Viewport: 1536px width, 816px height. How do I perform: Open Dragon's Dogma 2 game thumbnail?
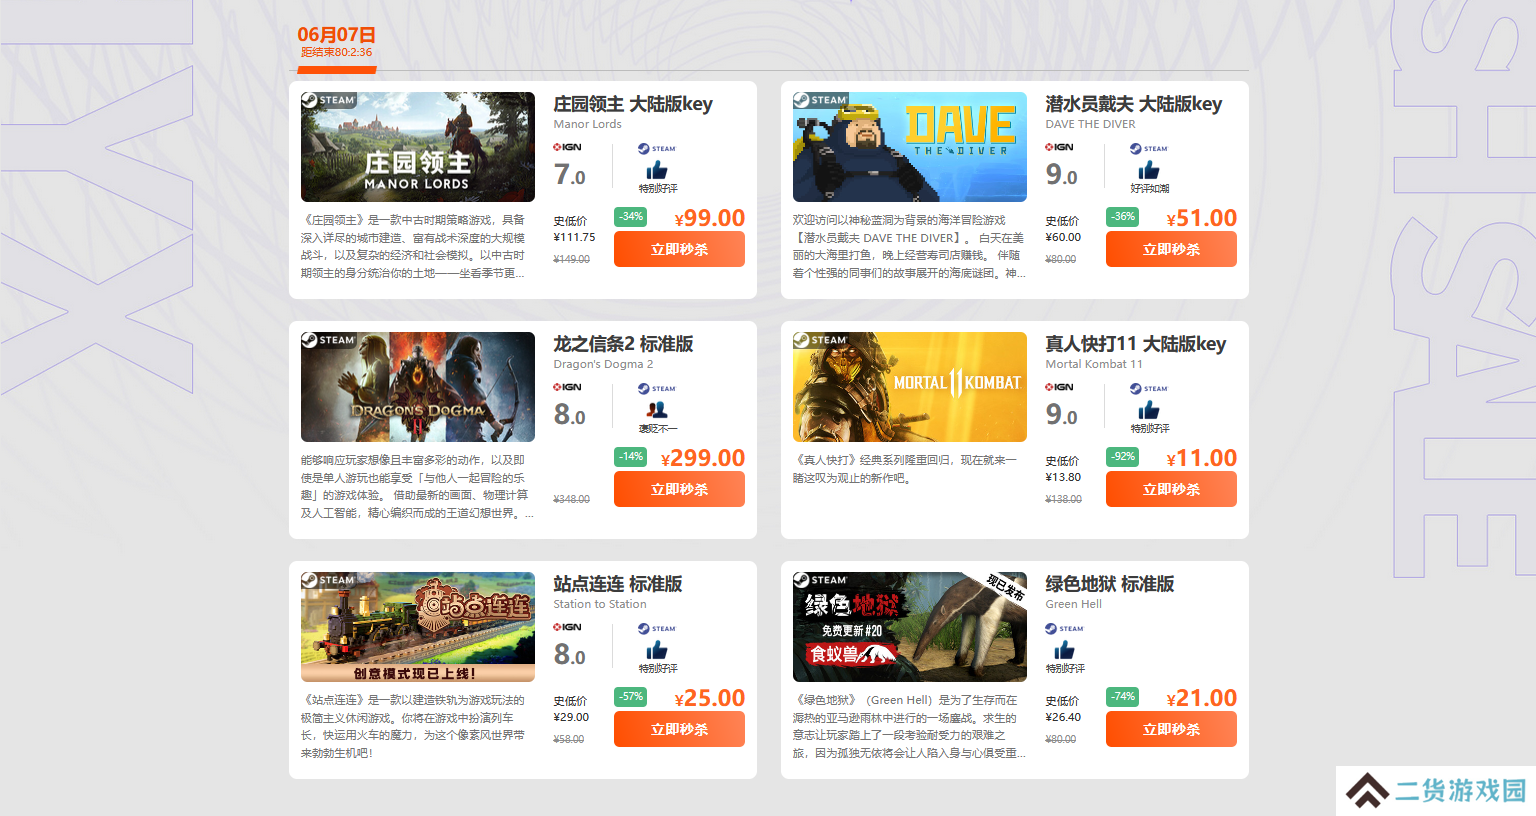(x=418, y=387)
